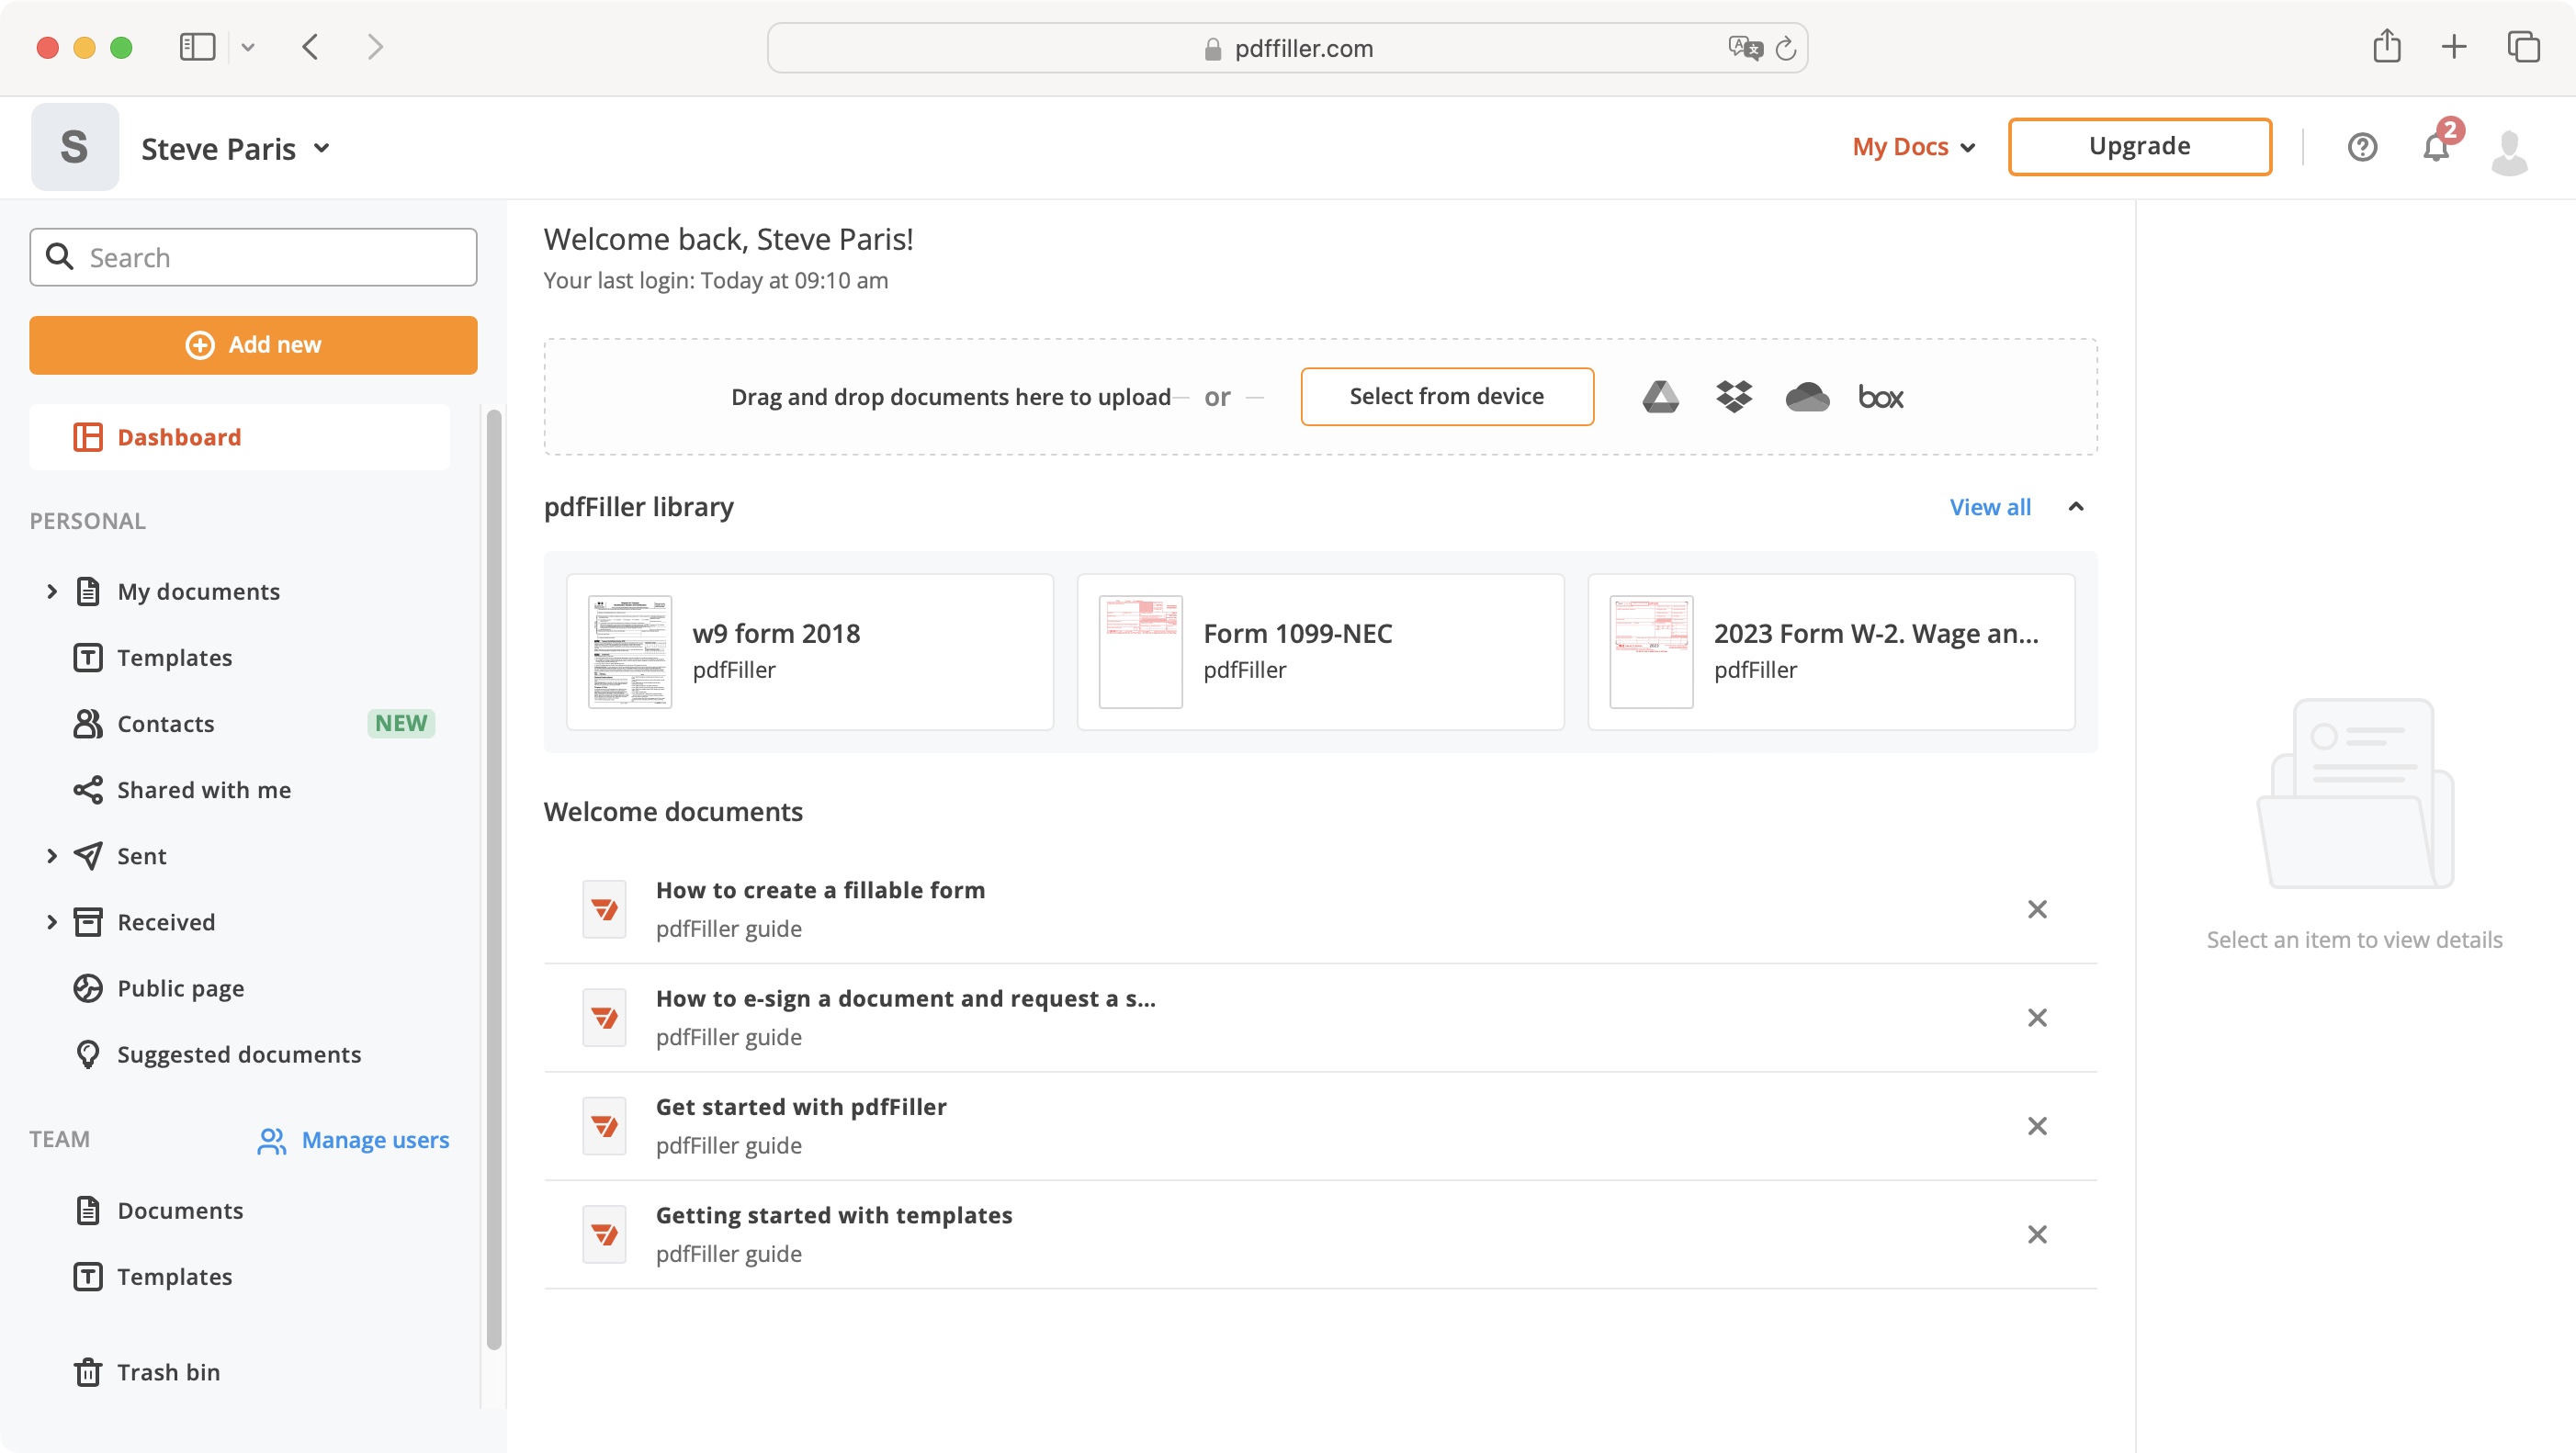Screen dimensions: 2576x1453
Task: Collapse the pdfFiller library section
Action: (2076, 507)
